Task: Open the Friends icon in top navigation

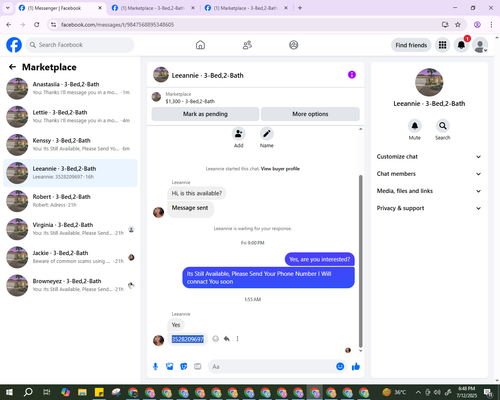Action: pos(247,45)
